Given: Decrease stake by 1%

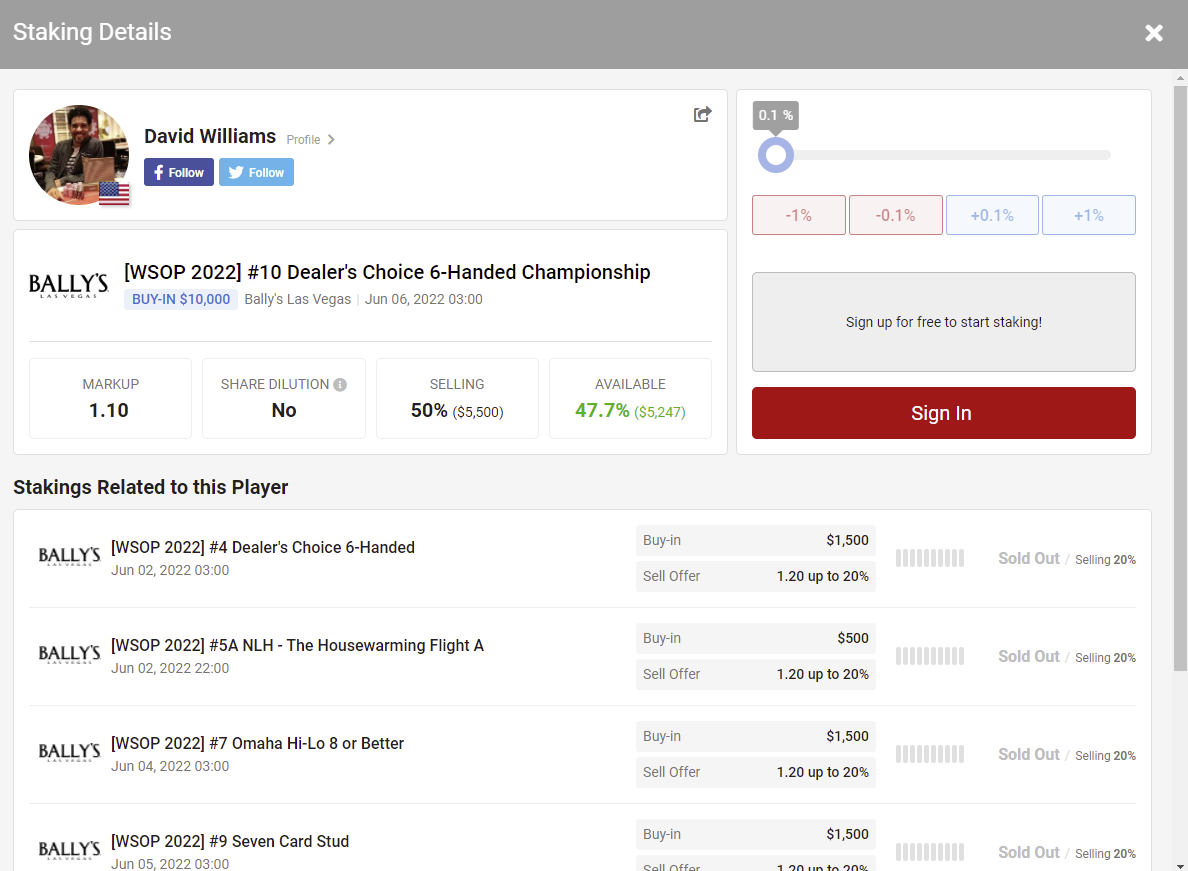Looking at the screenshot, I should 799,215.
